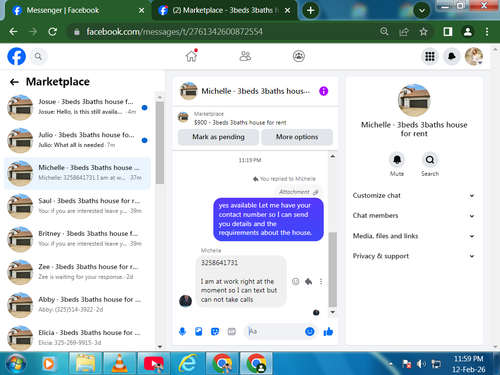Click the message text input field
The width and height of the screenshot is (500, 375).
pyautogui.click(x=275, y=331)
